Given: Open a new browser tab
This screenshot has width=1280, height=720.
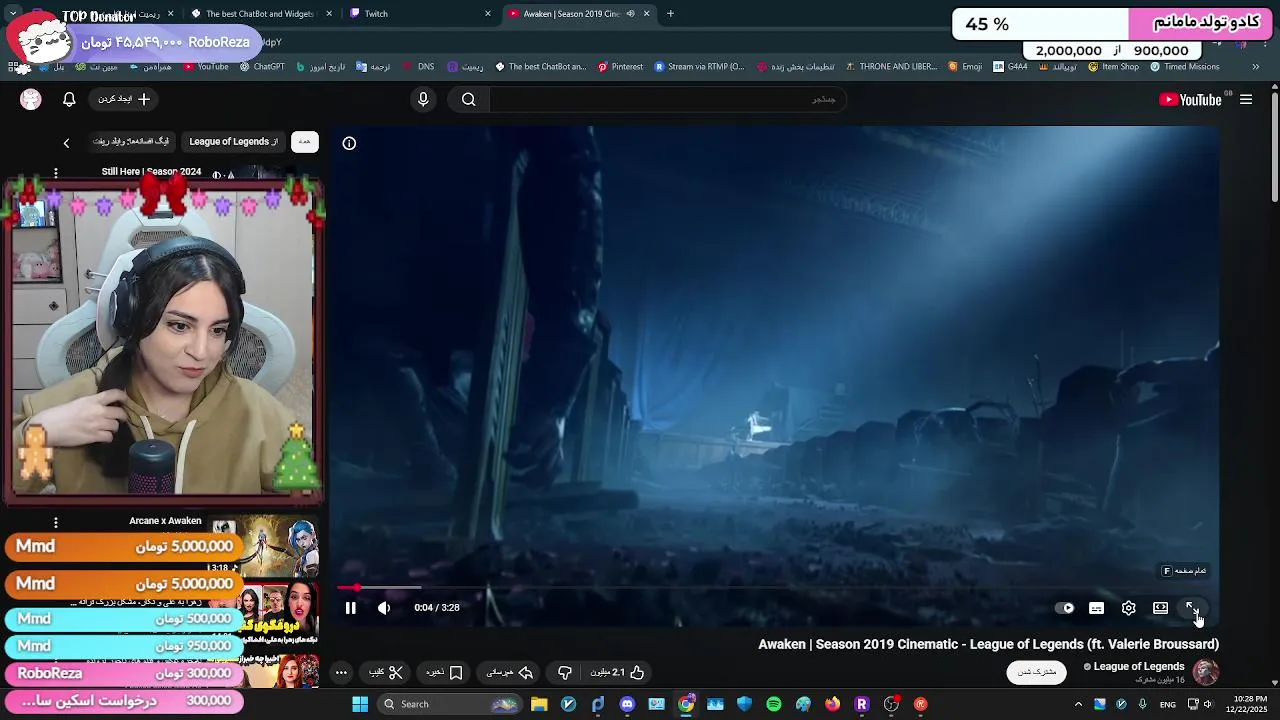Looking at the screenshot, I should pyautogui.click(x=671, y=14).
